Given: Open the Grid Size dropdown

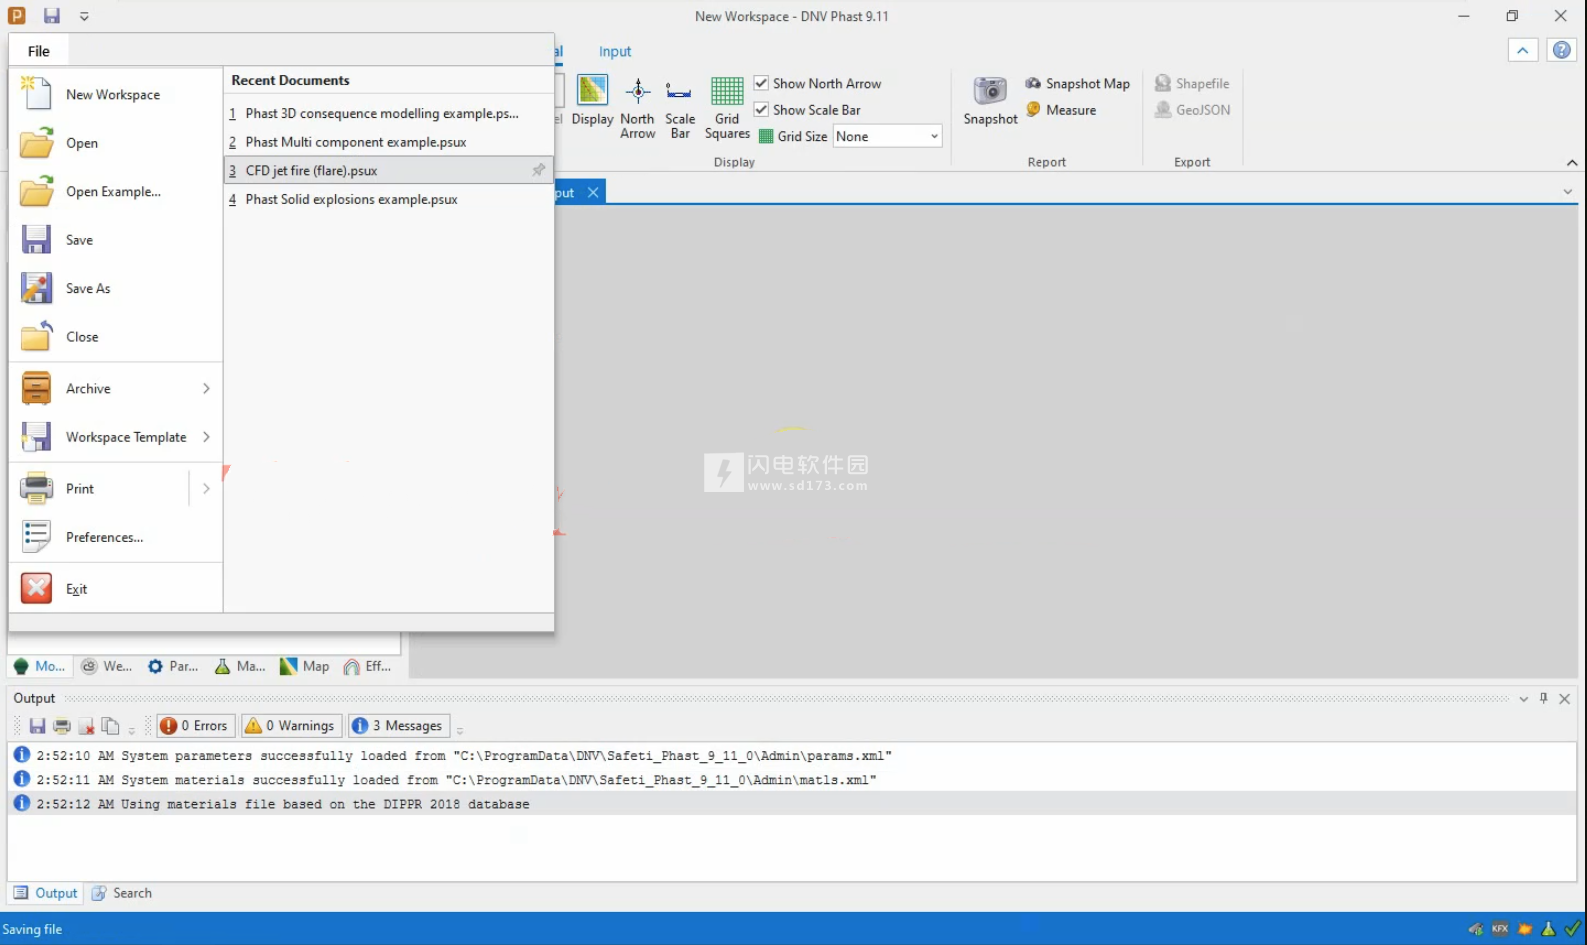Looking at the screenshot, I should click(x=934, y=137).
